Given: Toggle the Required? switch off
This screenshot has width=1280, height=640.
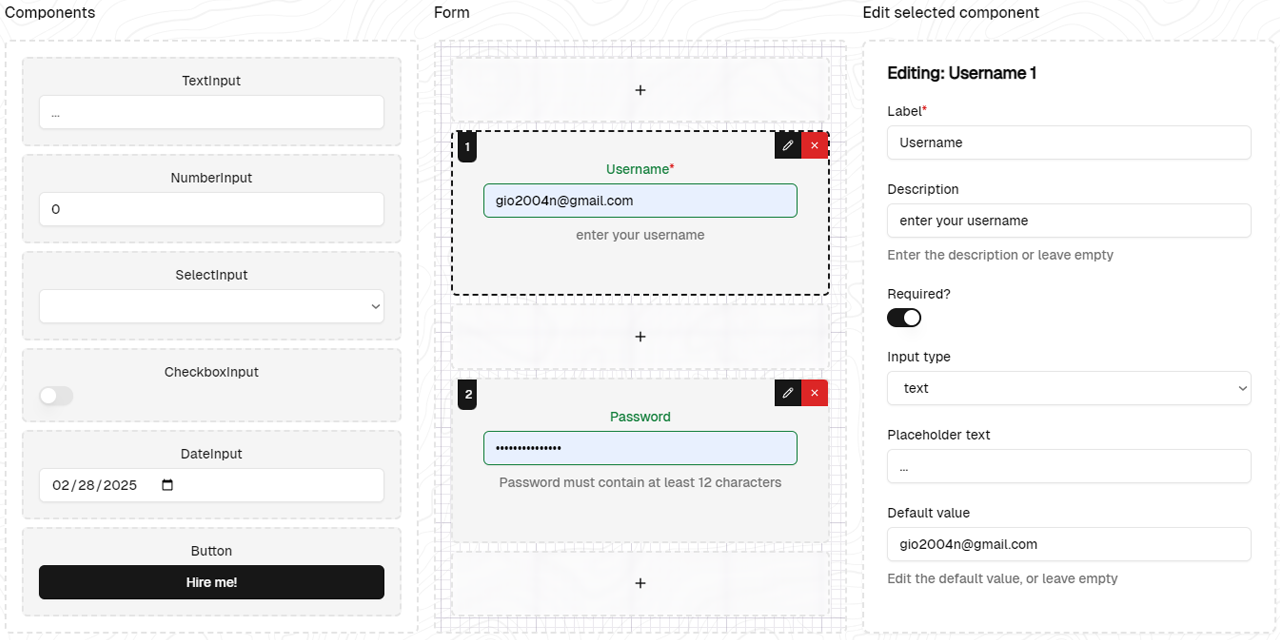Looking at the screenshot, I should coord(904,318).
